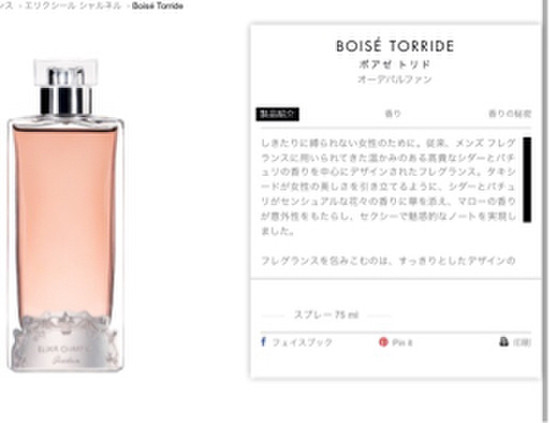The height and width of the screenshot is (423, 550).
Task: Select the 製品紹介 tab
Action: [x=277, y=114]
